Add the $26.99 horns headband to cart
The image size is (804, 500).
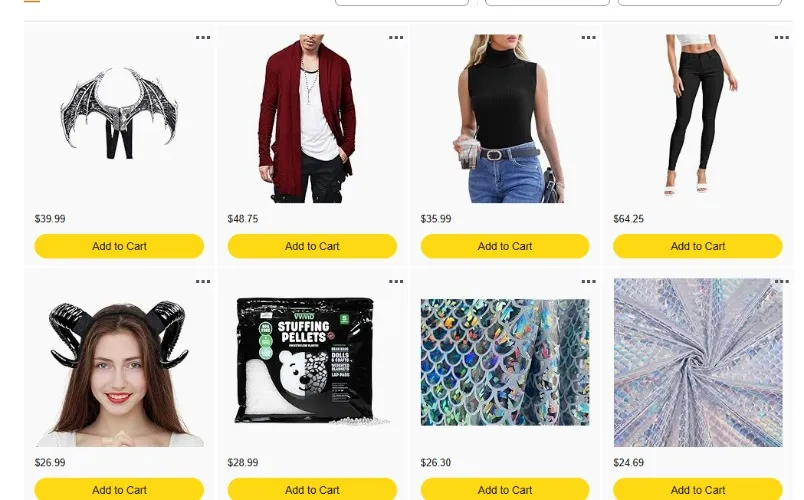(x=119, y=489)
